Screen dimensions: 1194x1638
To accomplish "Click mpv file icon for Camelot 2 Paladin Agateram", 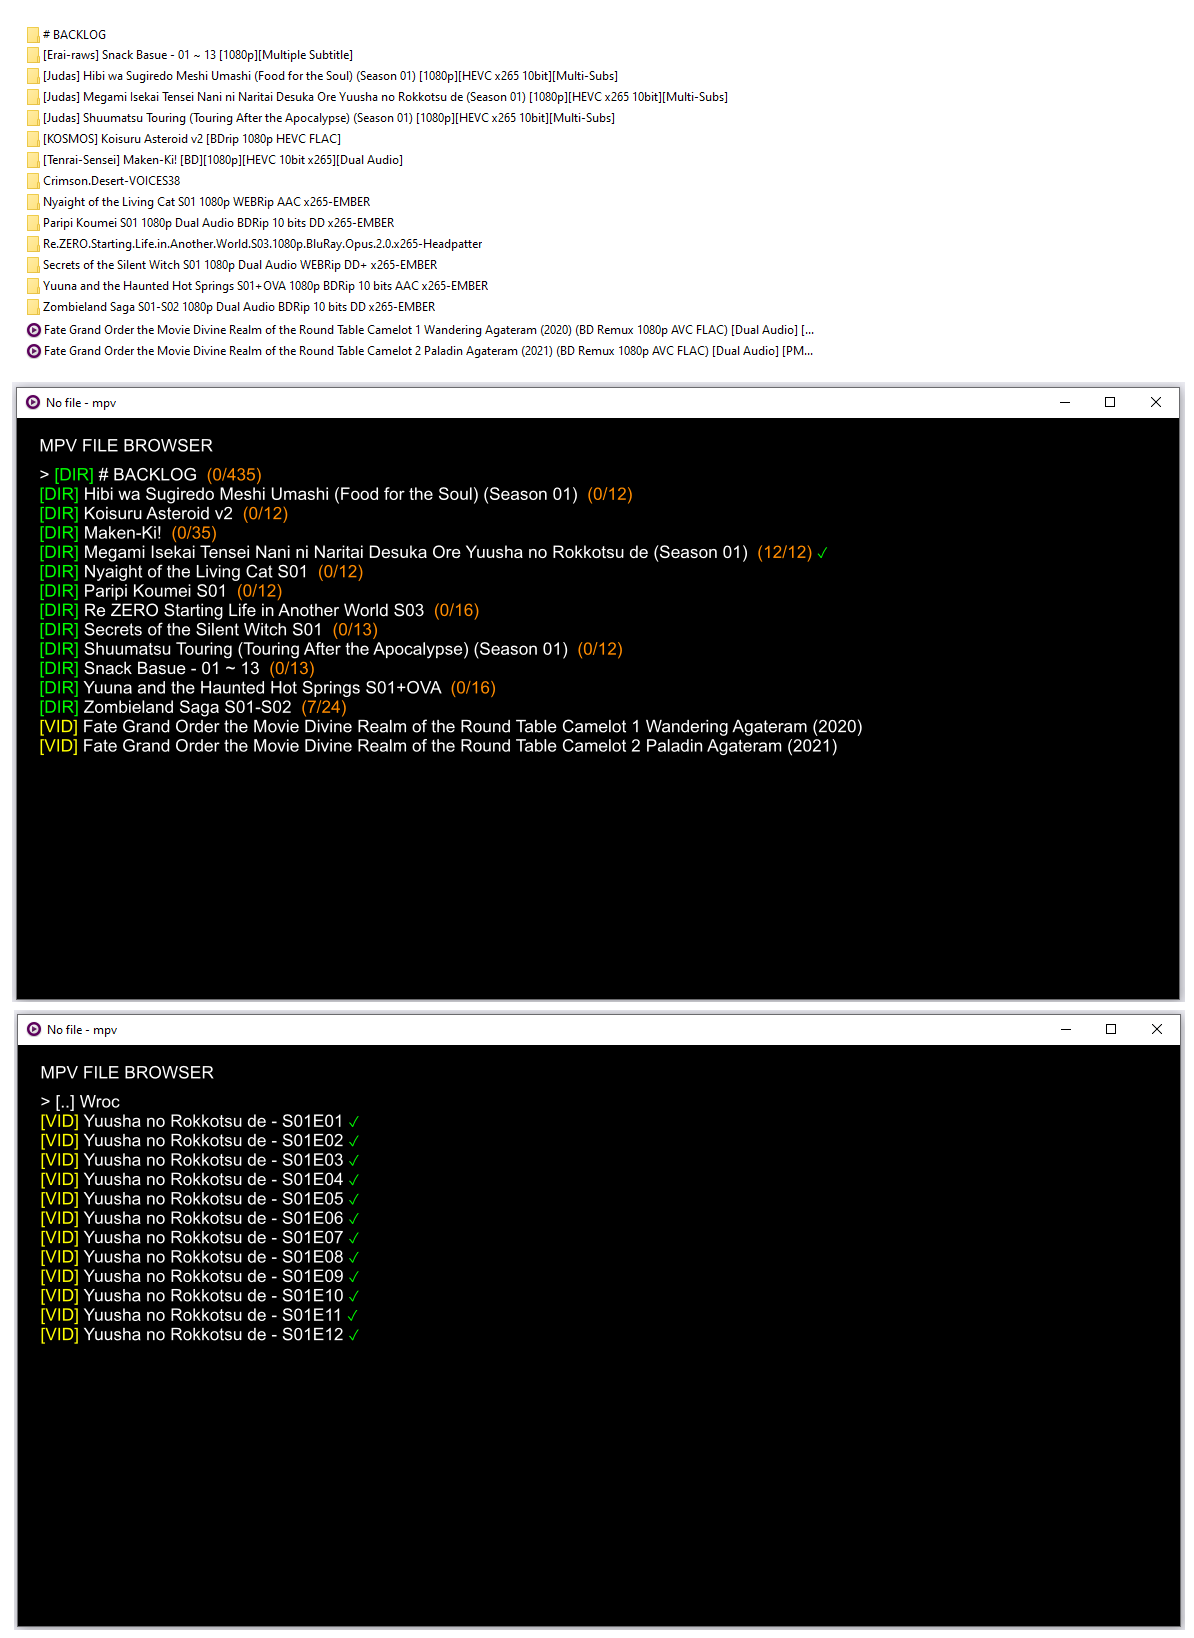I will tap(34, 351).
